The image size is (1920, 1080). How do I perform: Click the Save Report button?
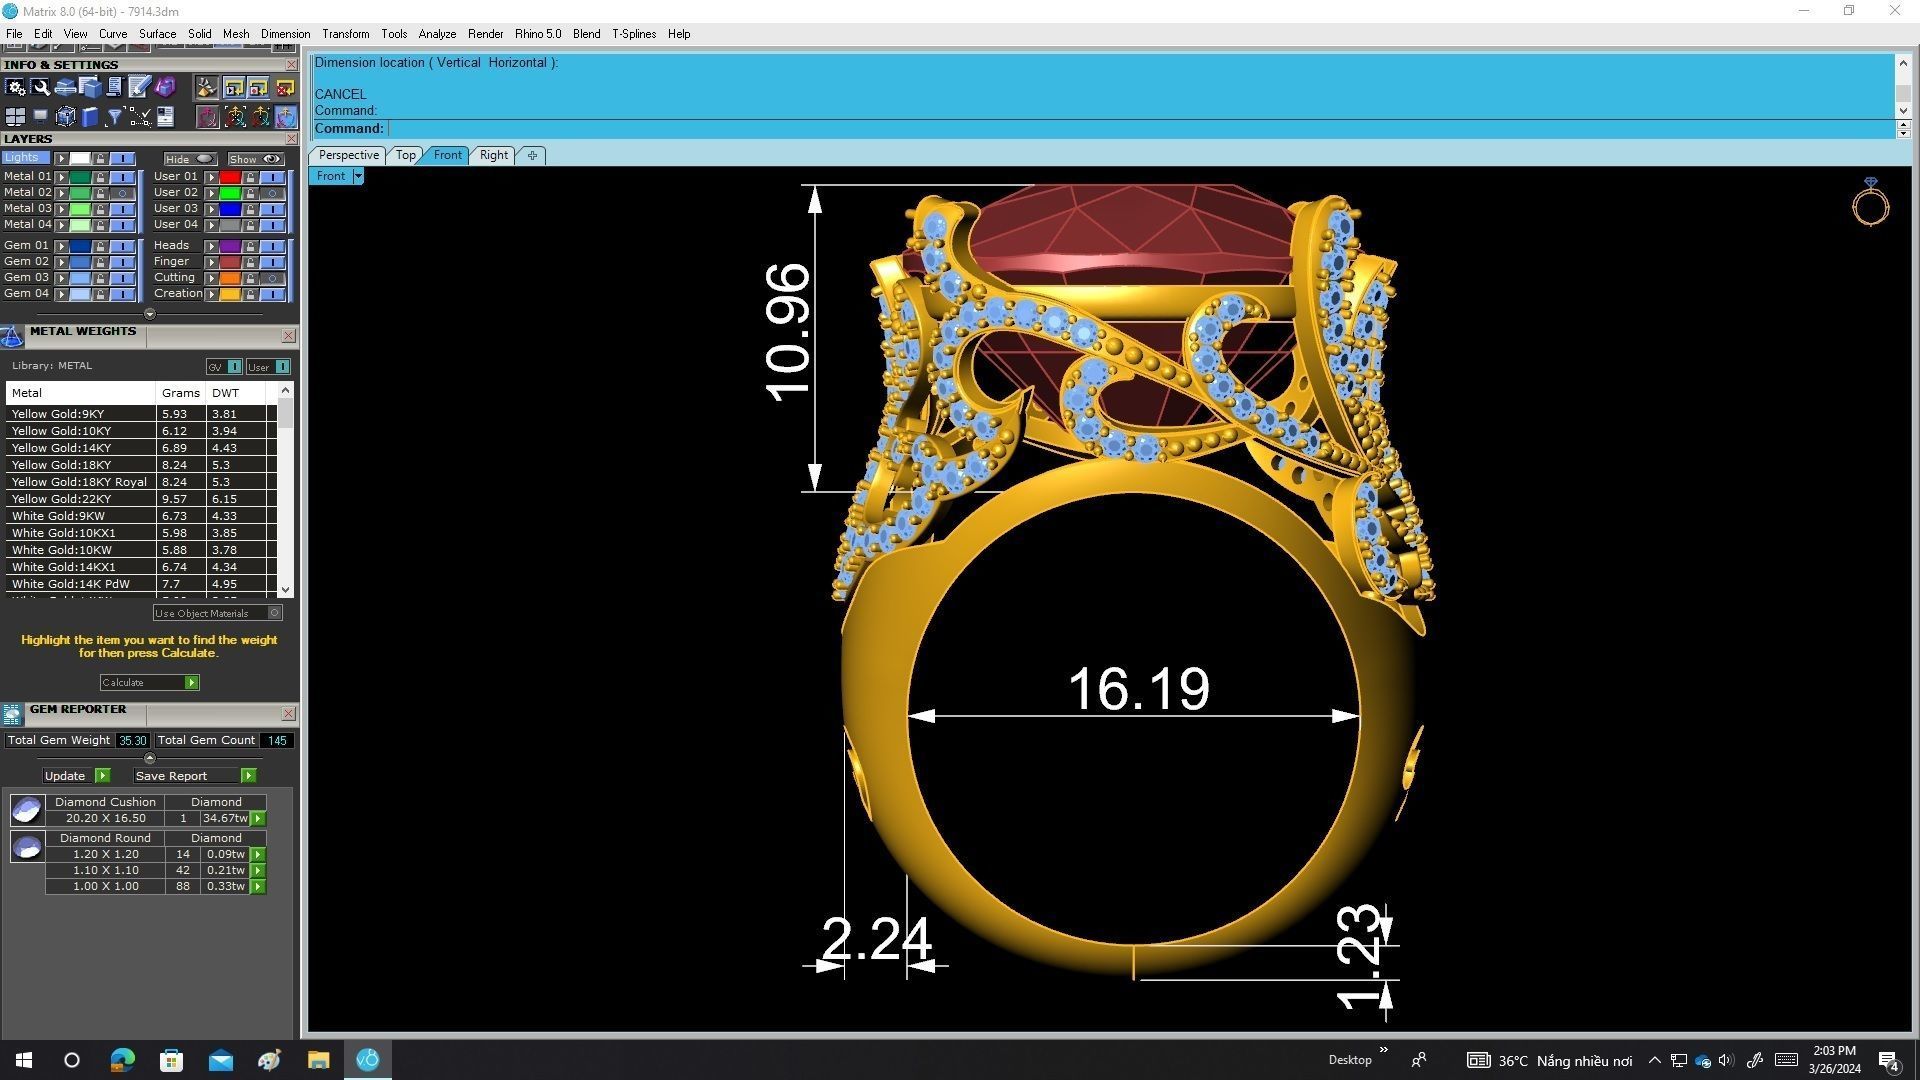(x=195, y=776)
